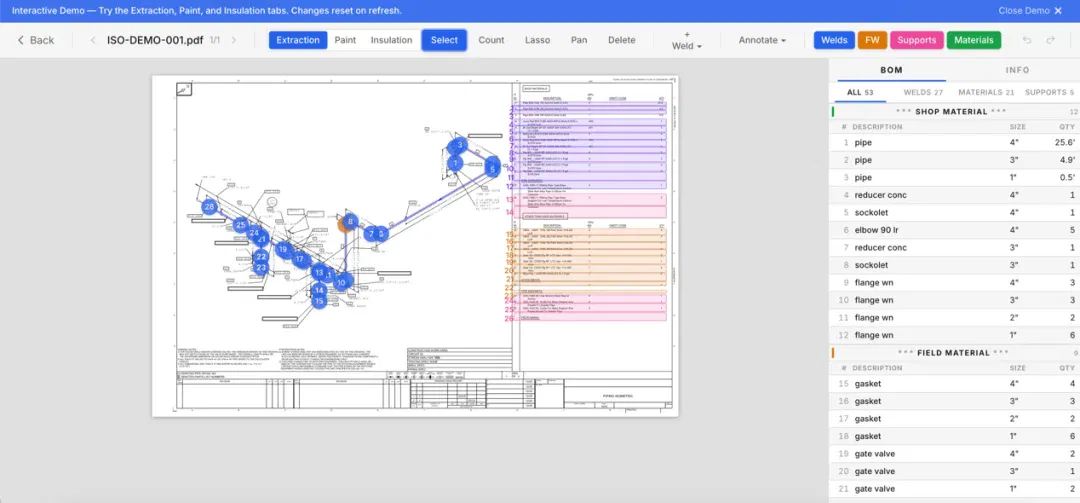Toggle the FW layer button
Image resolution: width=1080 pixels, height=503 pixels.
(x=872, y=40)
